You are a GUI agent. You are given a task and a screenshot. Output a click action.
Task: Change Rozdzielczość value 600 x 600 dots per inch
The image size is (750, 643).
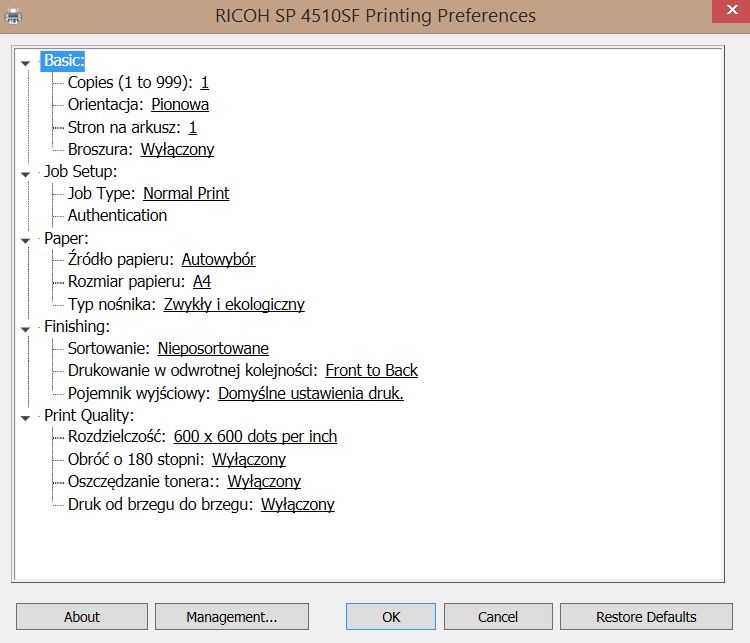click(255, 436)
